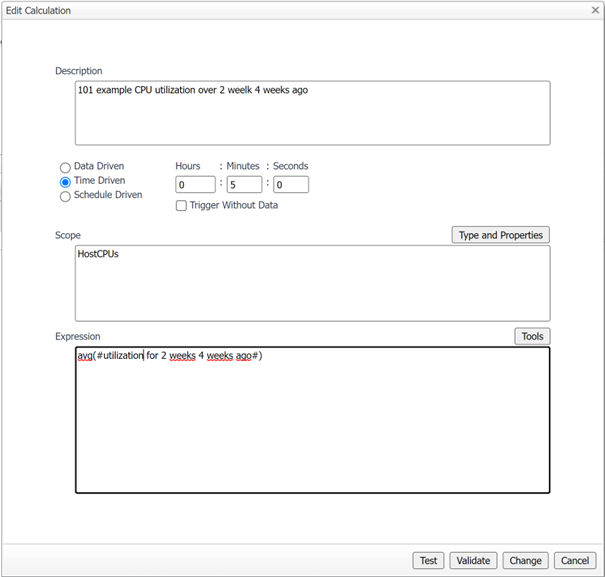
Task: Open the Type and Properties dialog
Action: [500, 235]
